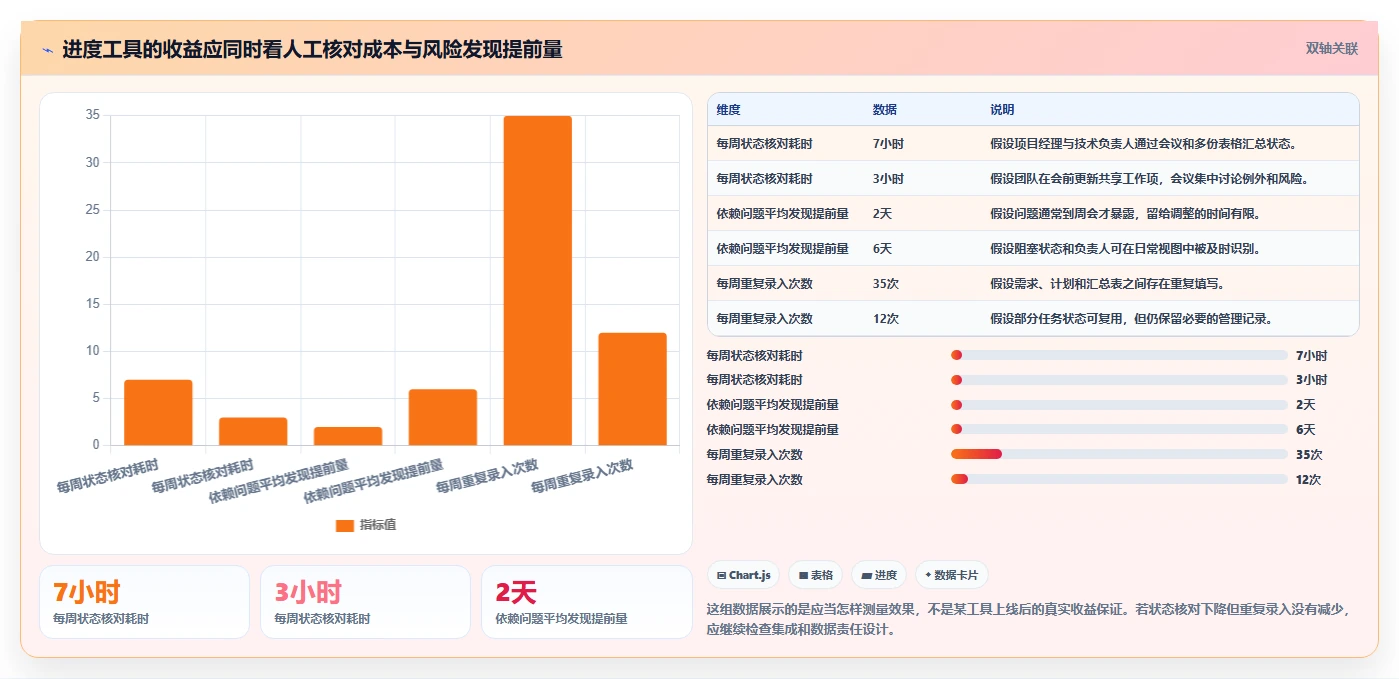Click the first chart bar with value 7
The image size is (1399, 679).
158,412
